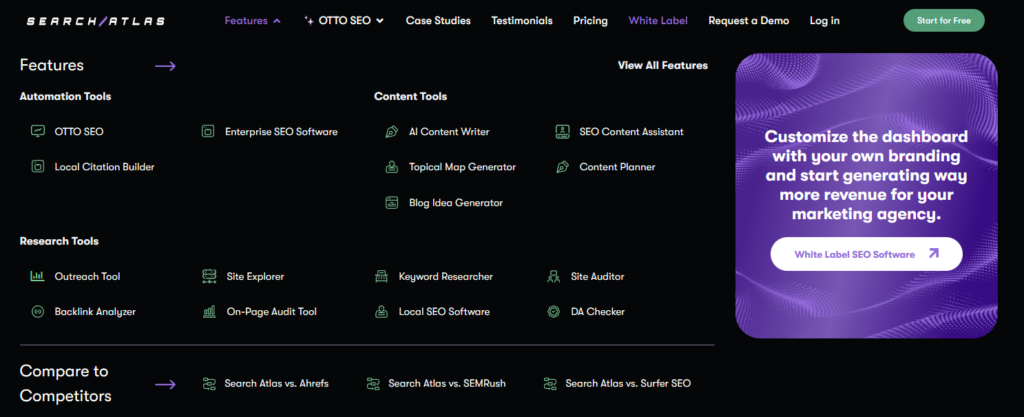Click the Automation Tools heading
This screenshot has width=1024, height=417.
click(65, 96)
